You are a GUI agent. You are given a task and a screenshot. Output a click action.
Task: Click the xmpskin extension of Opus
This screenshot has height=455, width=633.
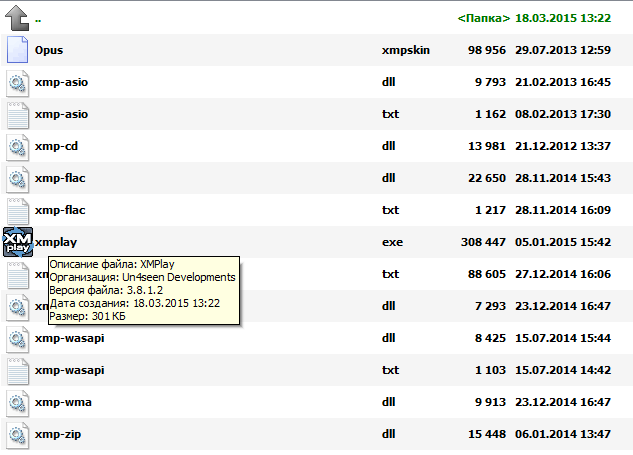click(x=406, y=50)
